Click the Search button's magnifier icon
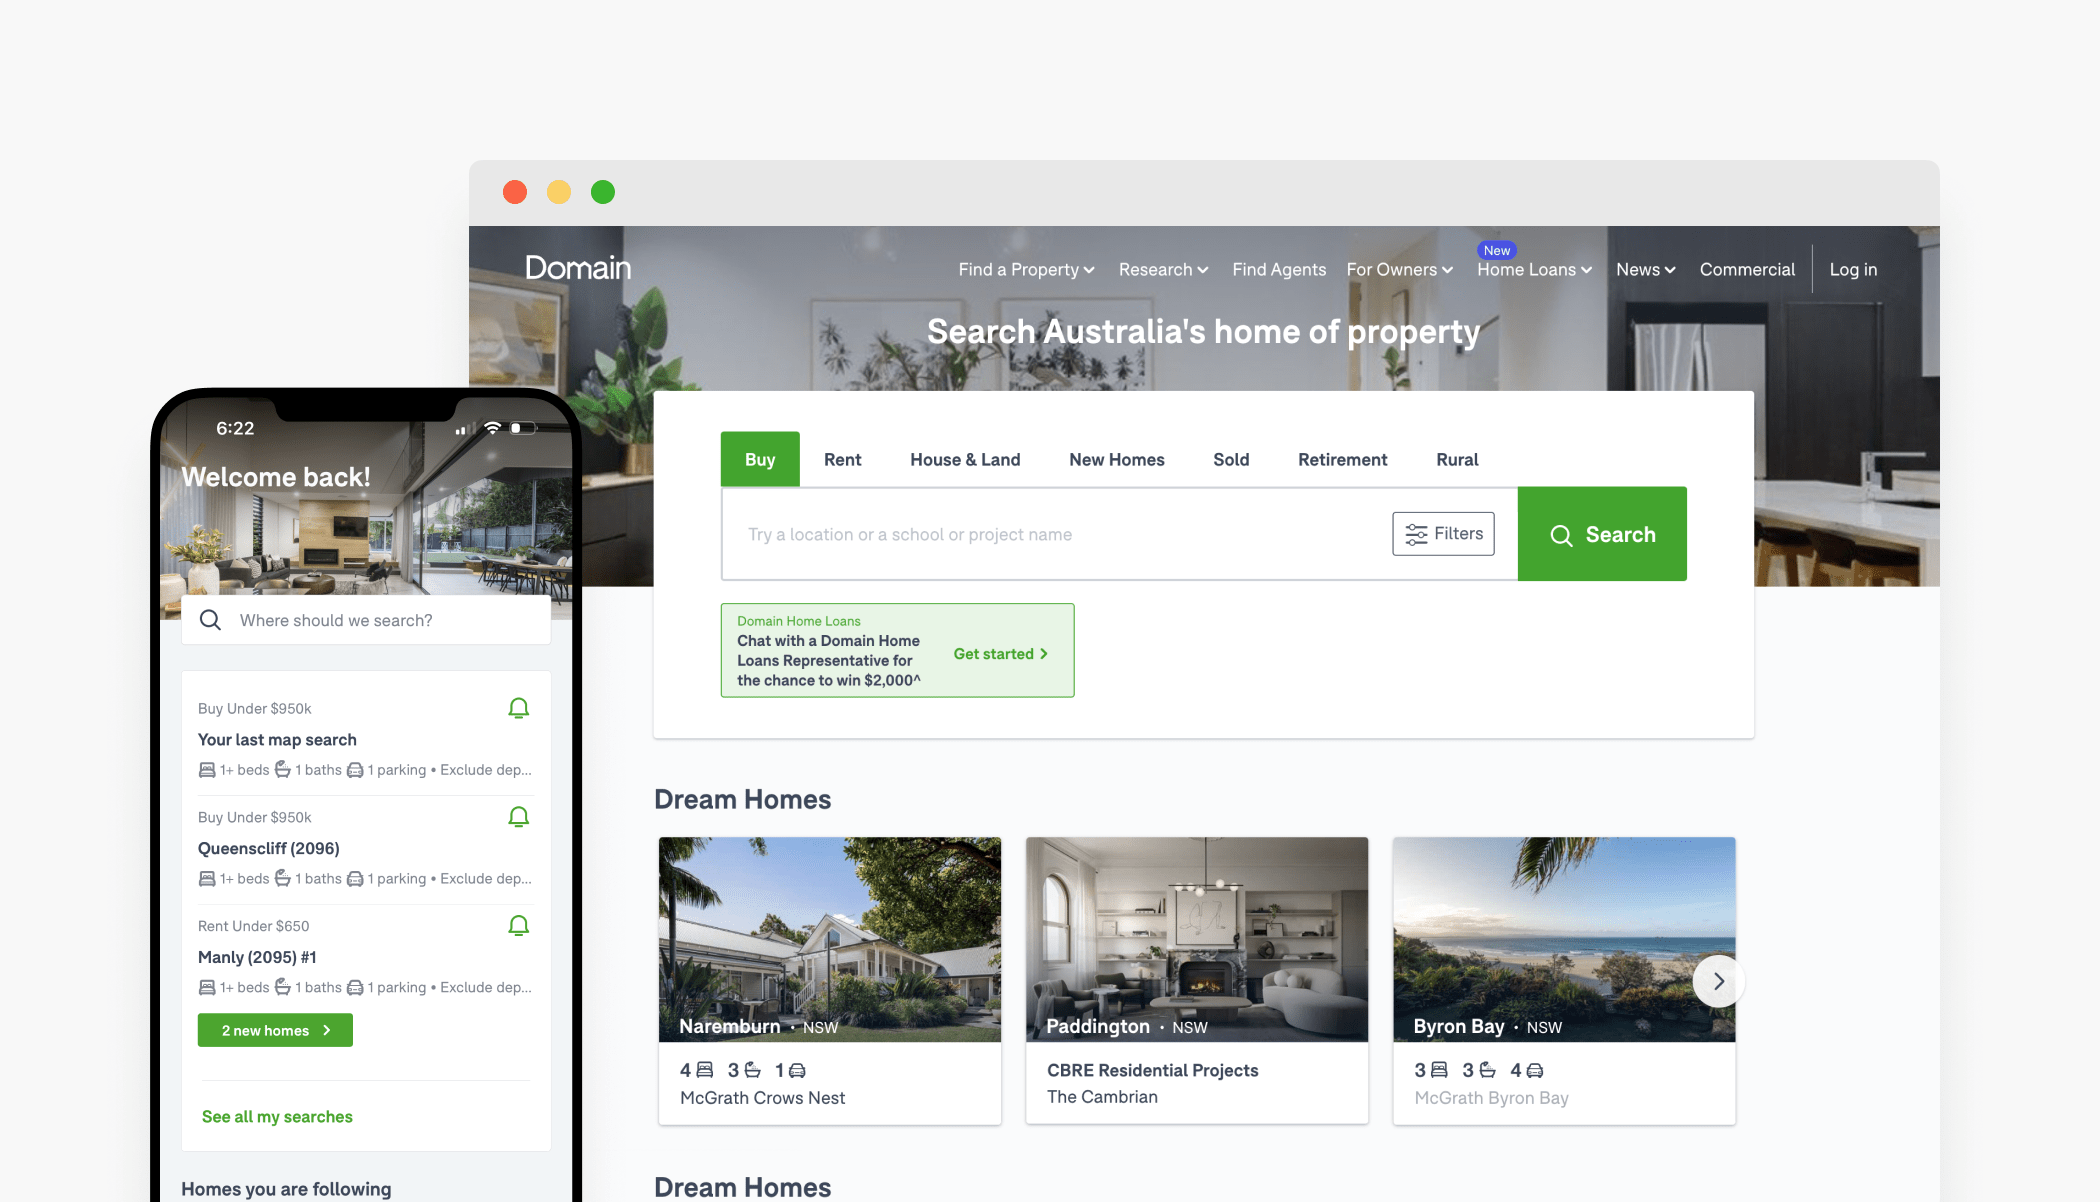This screenshot has width=2100, height=1202. pos(1561,536)
